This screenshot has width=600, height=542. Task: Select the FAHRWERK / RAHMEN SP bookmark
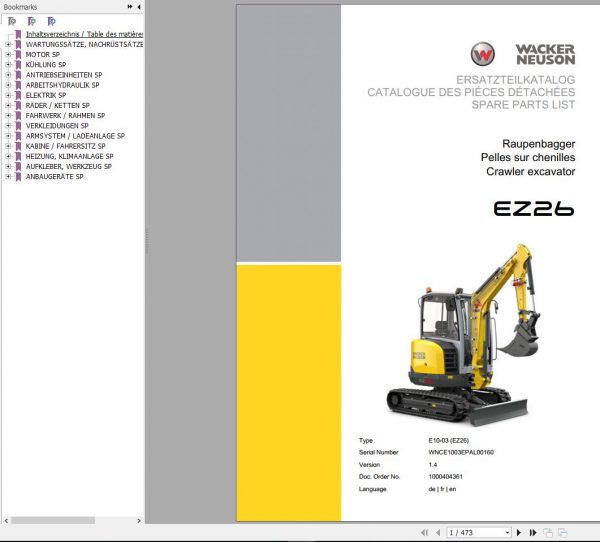pos(65,116)
